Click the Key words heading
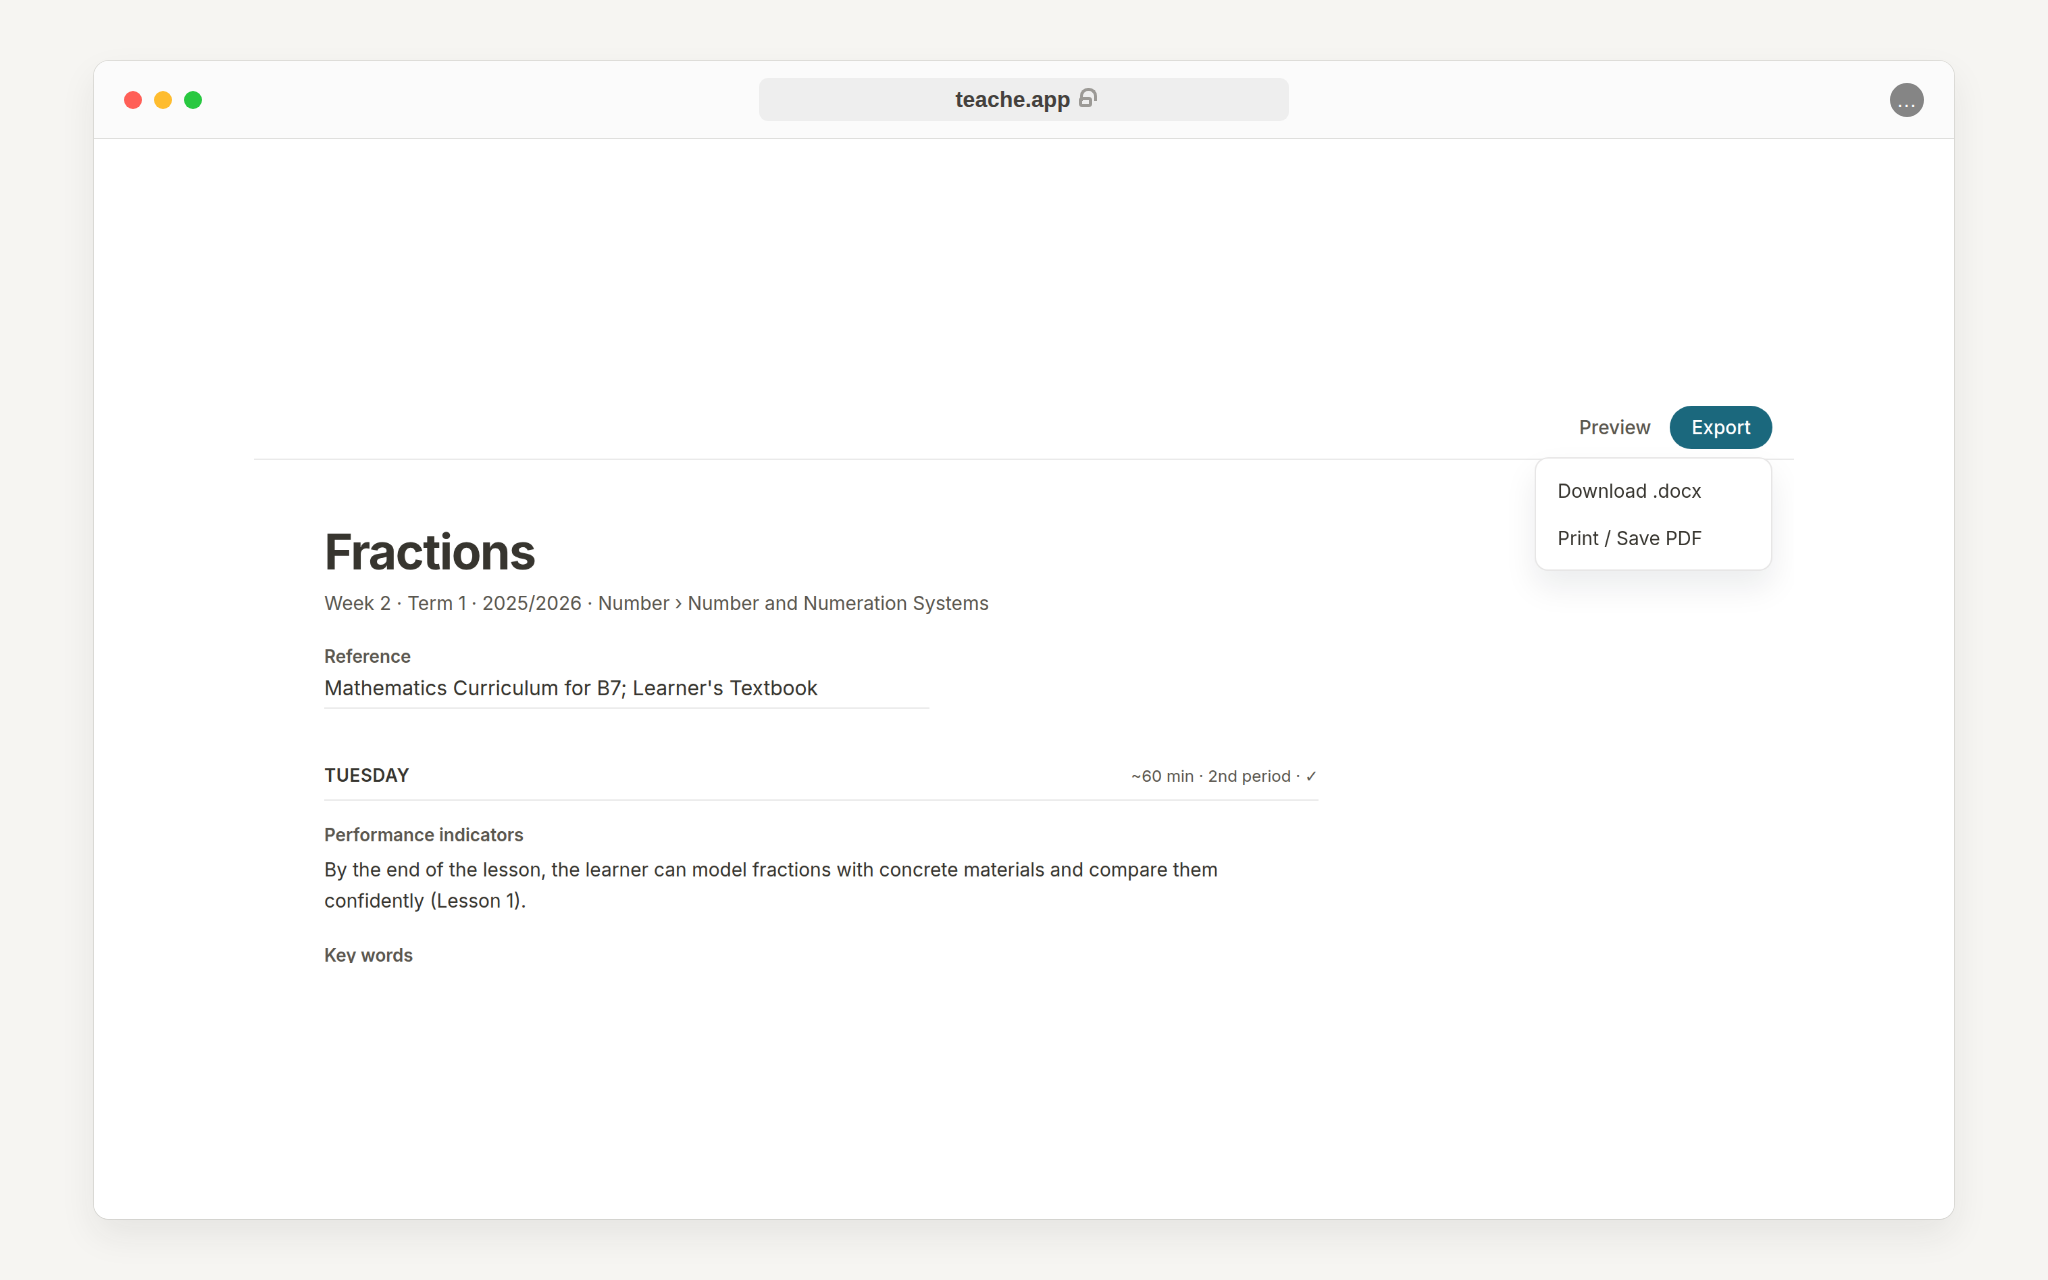This screenshot has height=1280, width=2048. click(368, 955)
